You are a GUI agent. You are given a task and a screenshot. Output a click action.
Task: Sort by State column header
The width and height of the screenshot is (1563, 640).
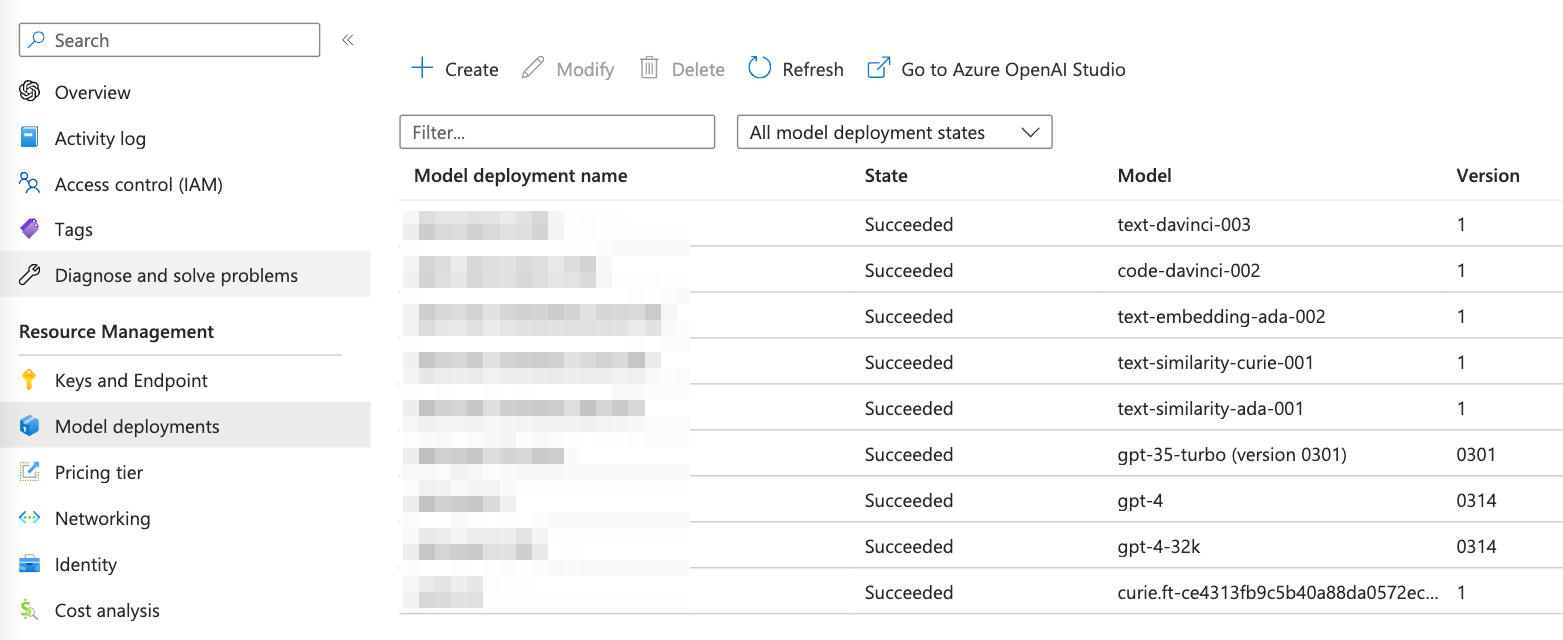[886, 175]
